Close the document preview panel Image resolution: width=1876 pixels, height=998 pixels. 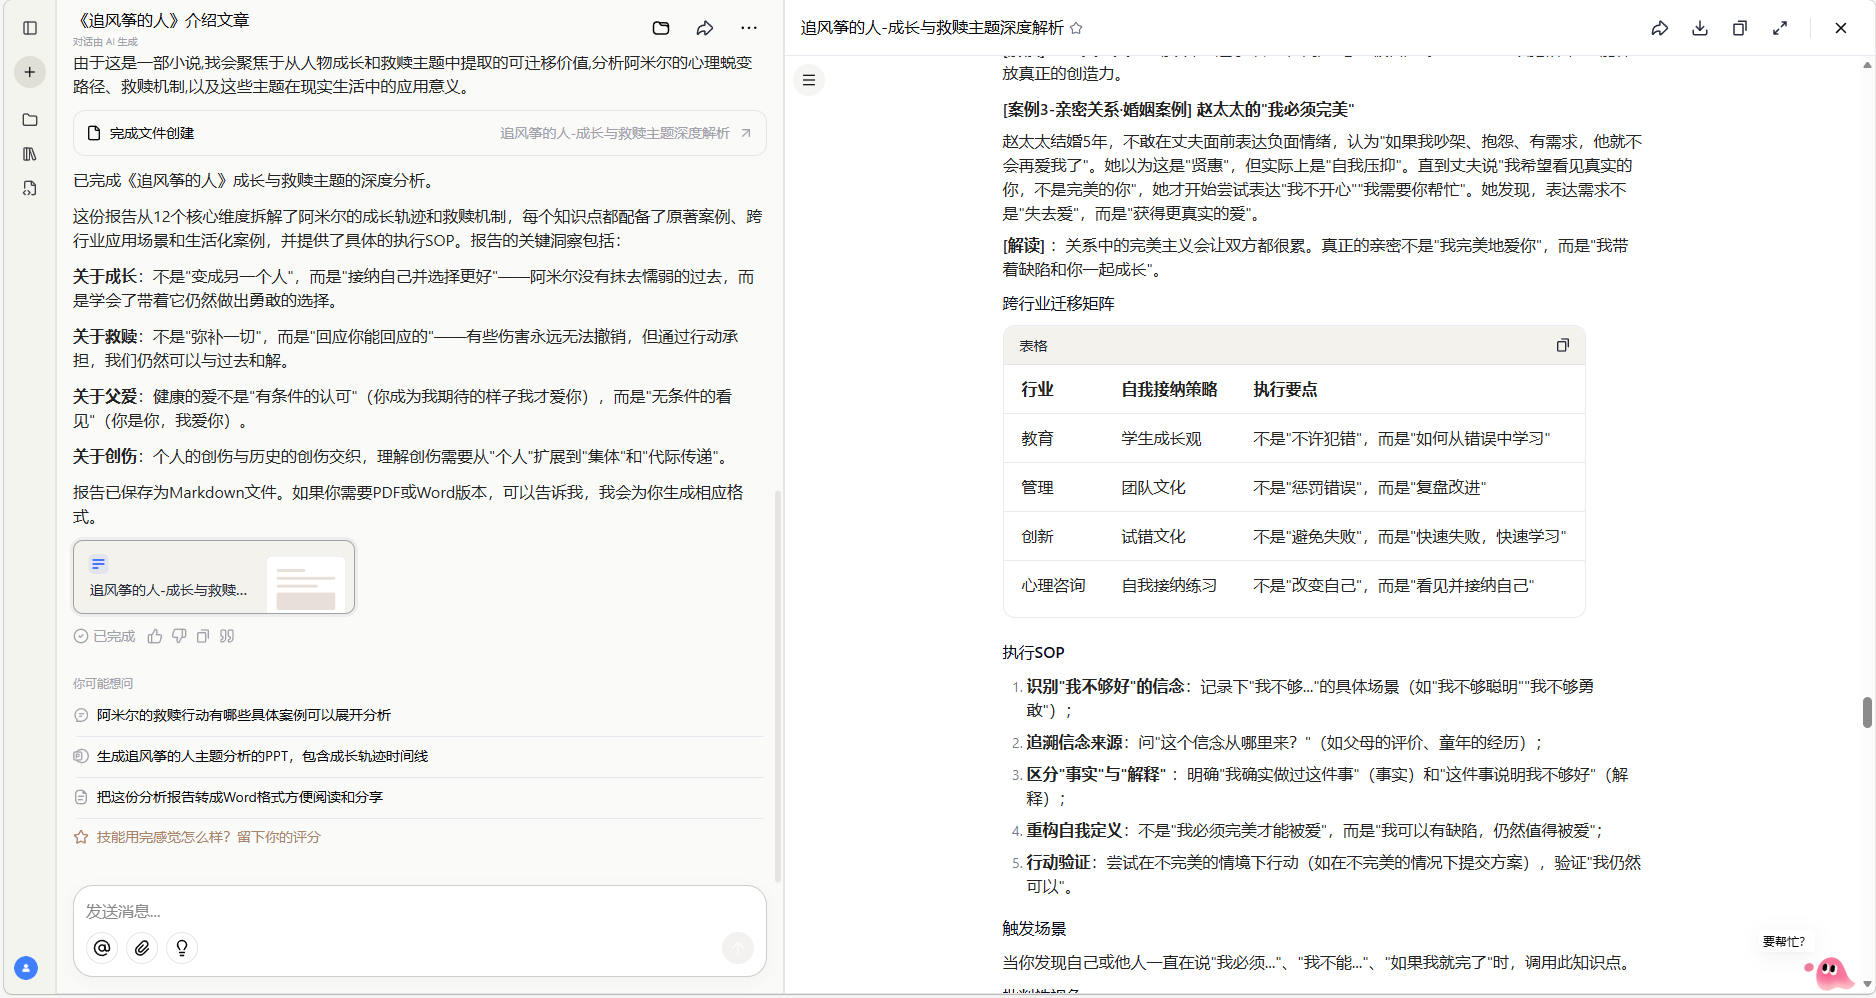(1841, 28)
